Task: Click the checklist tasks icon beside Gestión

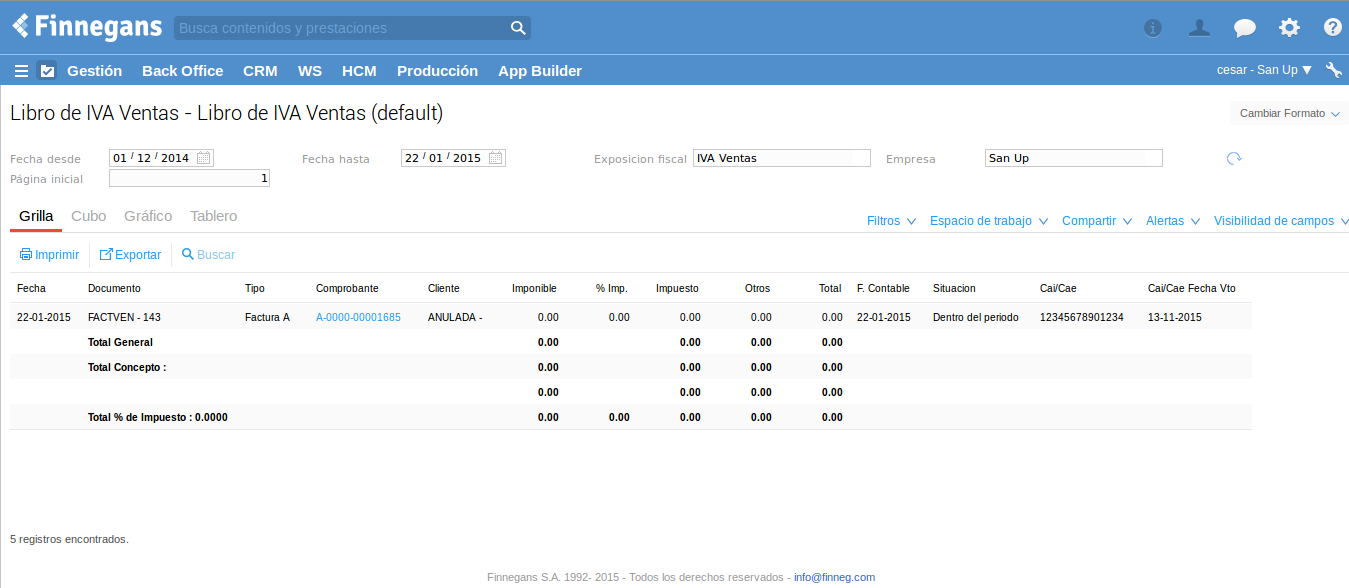Action: tap(46, 71)
